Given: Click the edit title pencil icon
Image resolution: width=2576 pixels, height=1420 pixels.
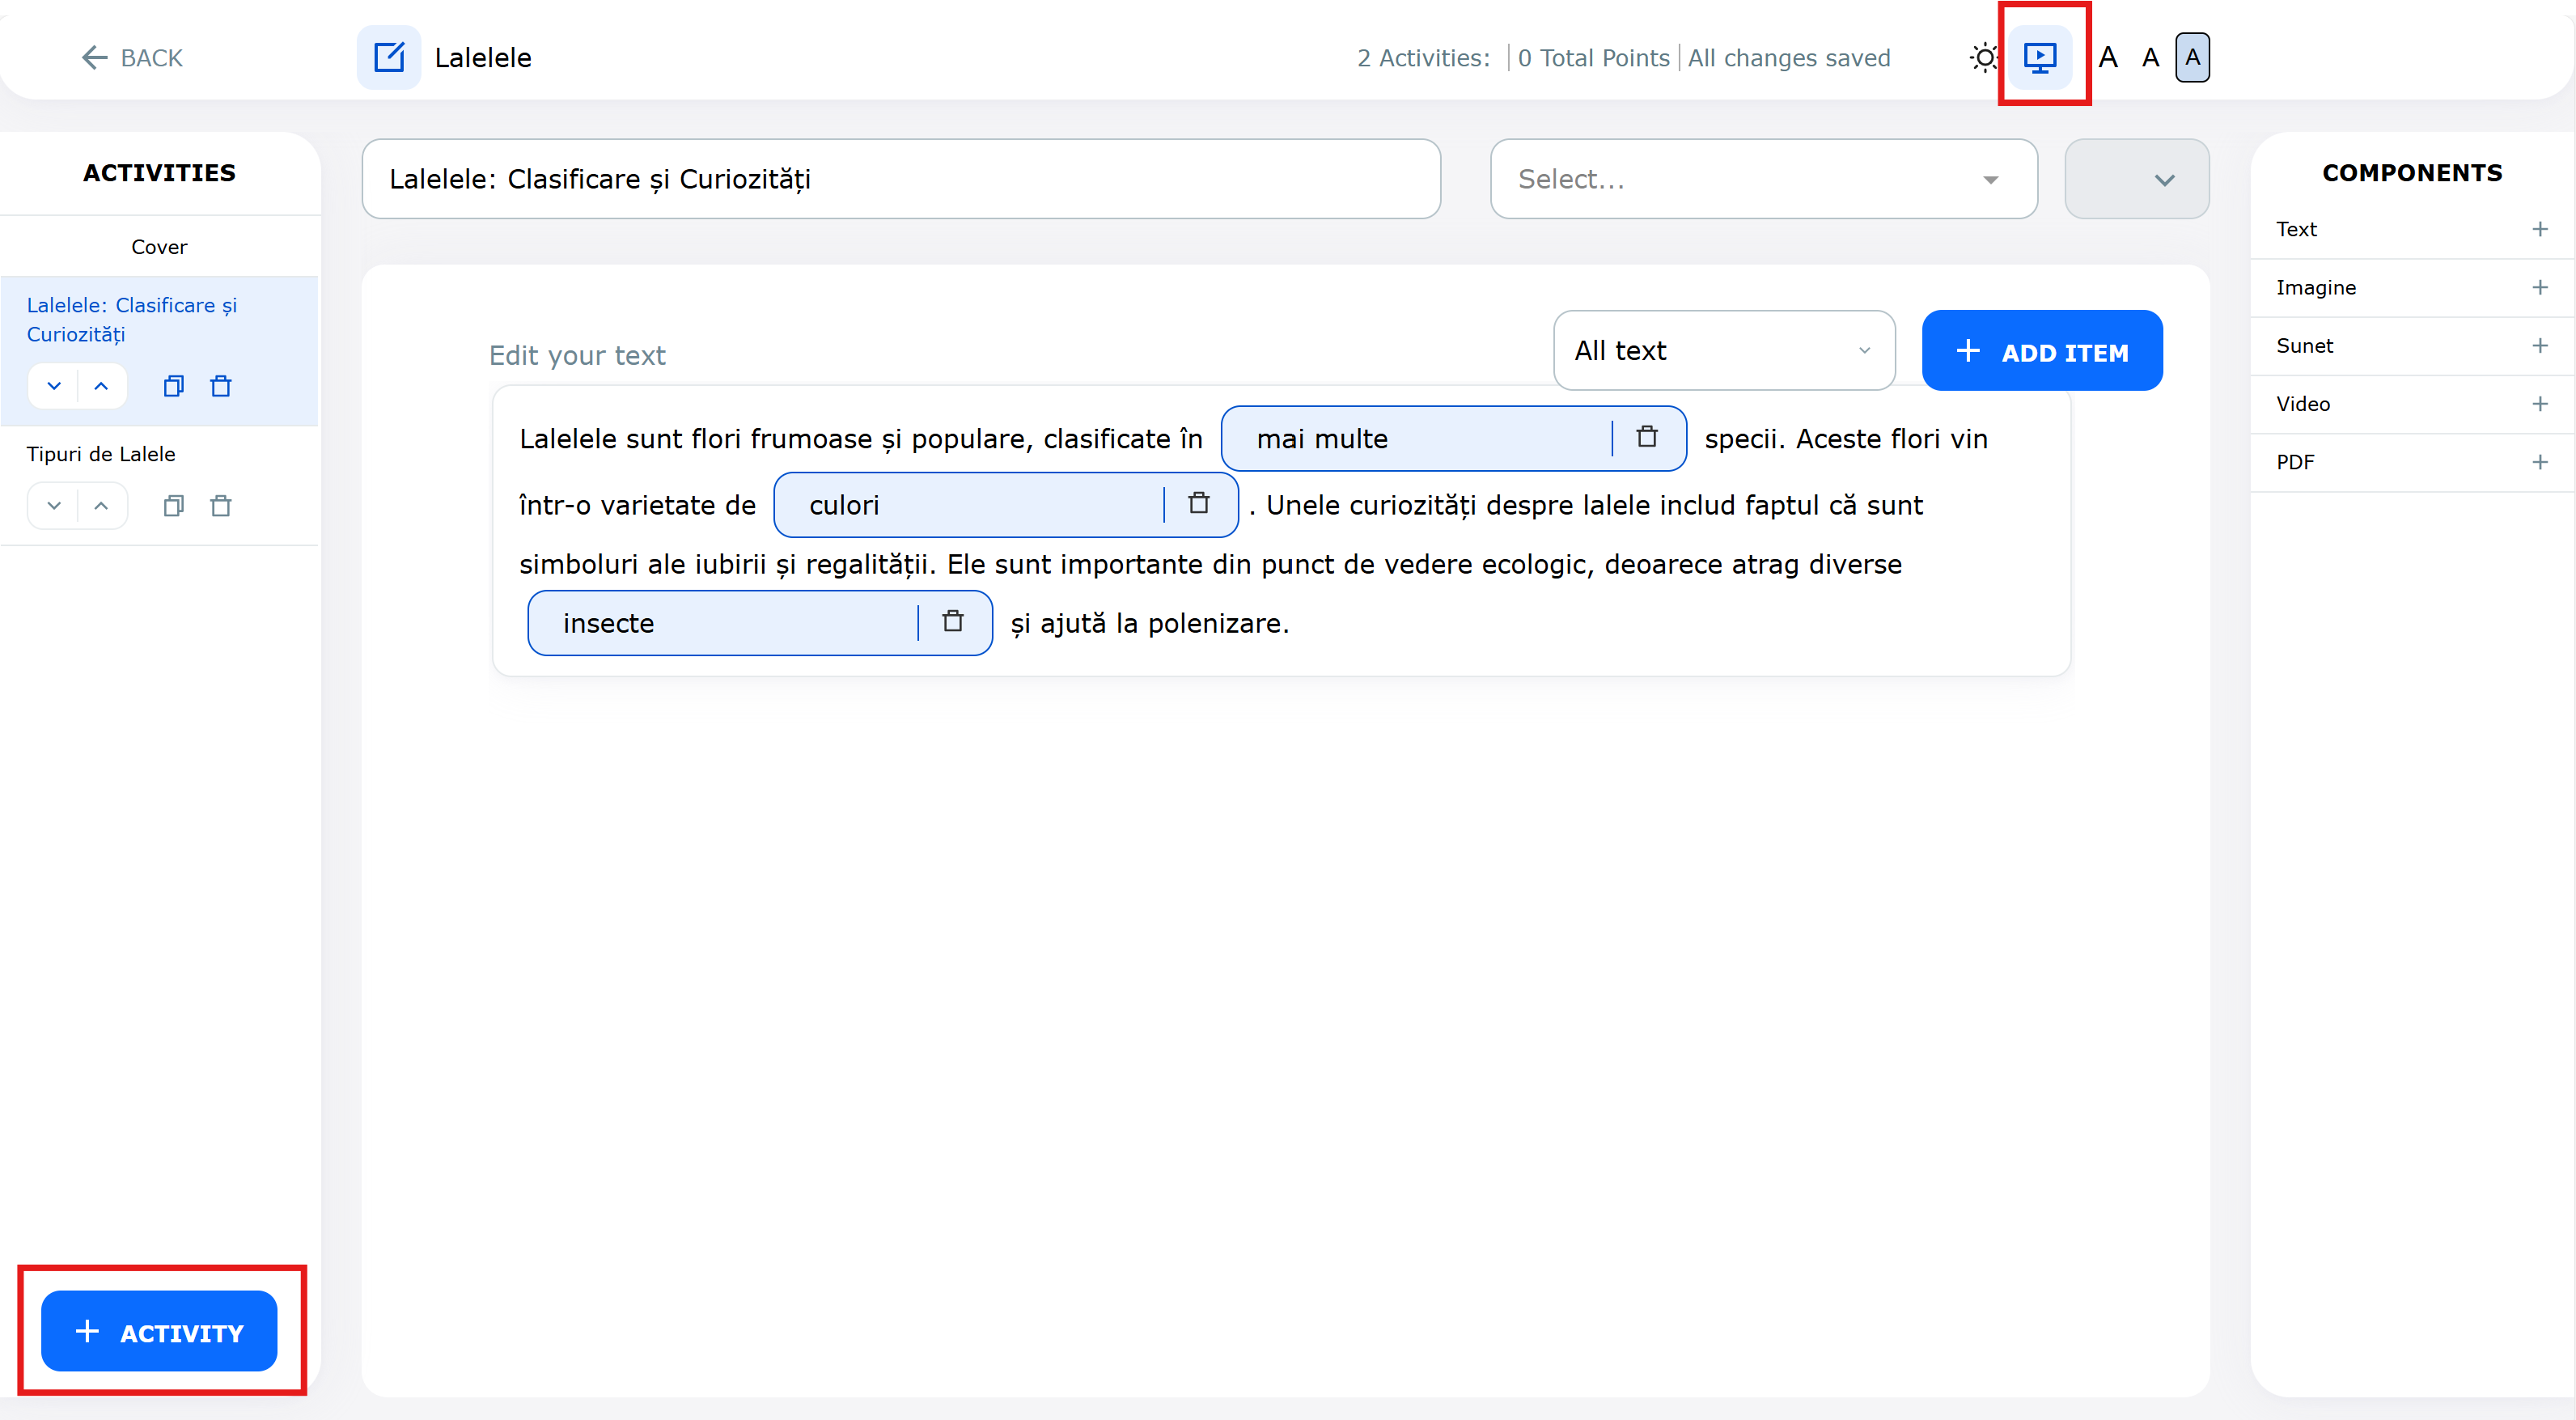Looking at the screenshot, I should coord(389,57).
